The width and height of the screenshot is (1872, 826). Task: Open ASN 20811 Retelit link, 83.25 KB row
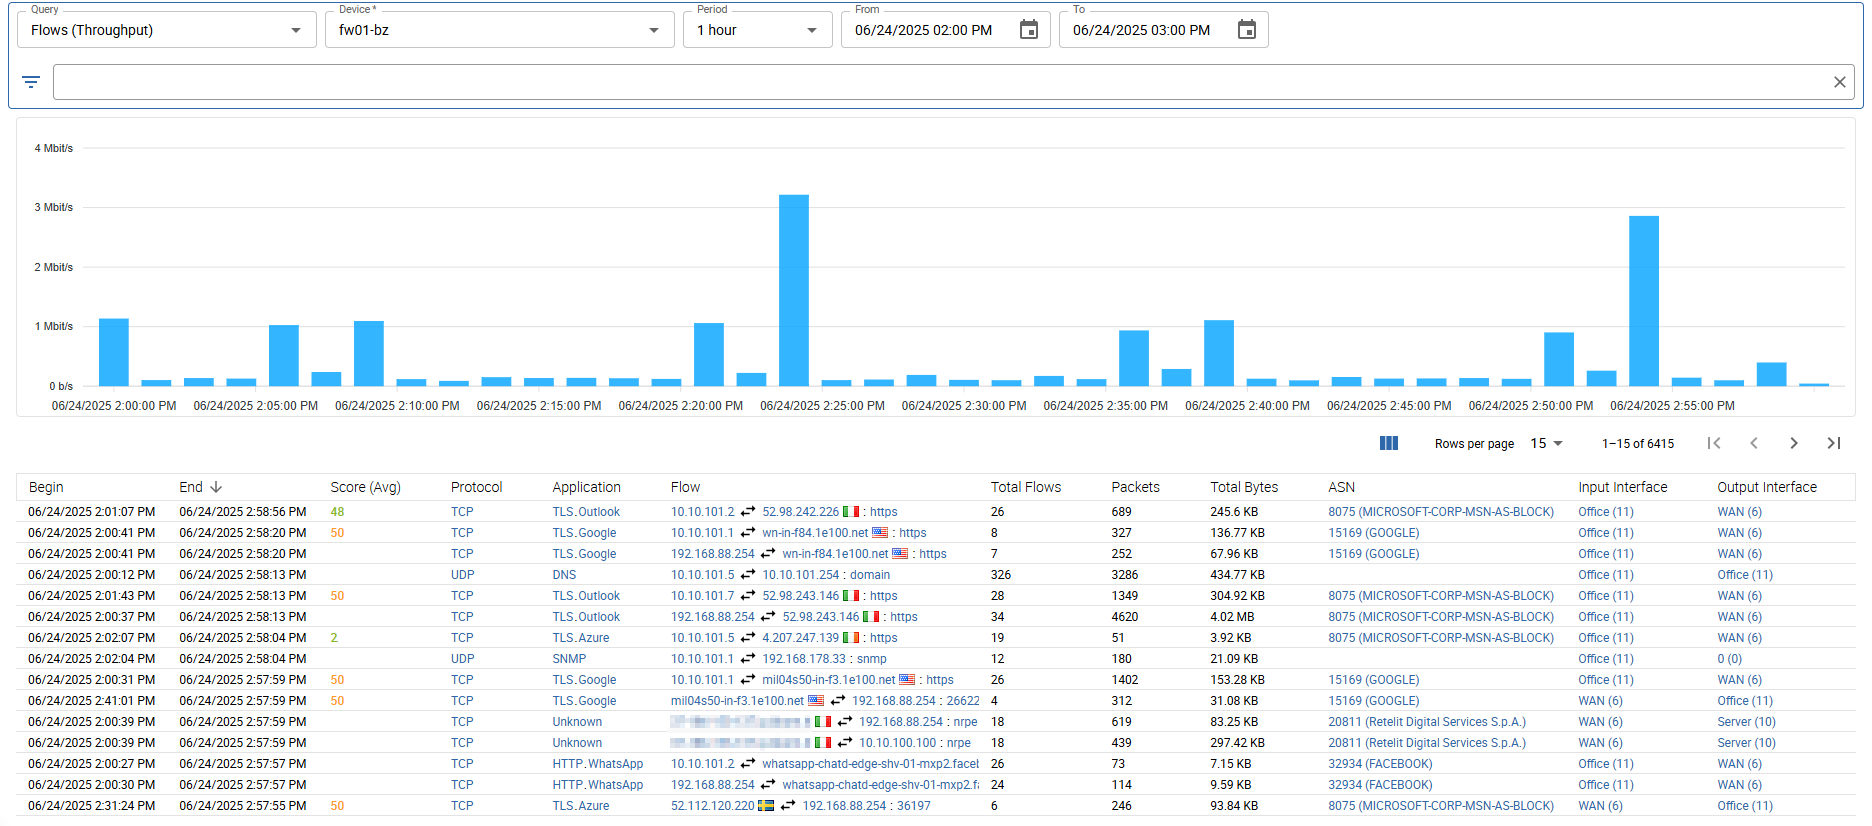pyautogui.click(x=1426, y=722)
